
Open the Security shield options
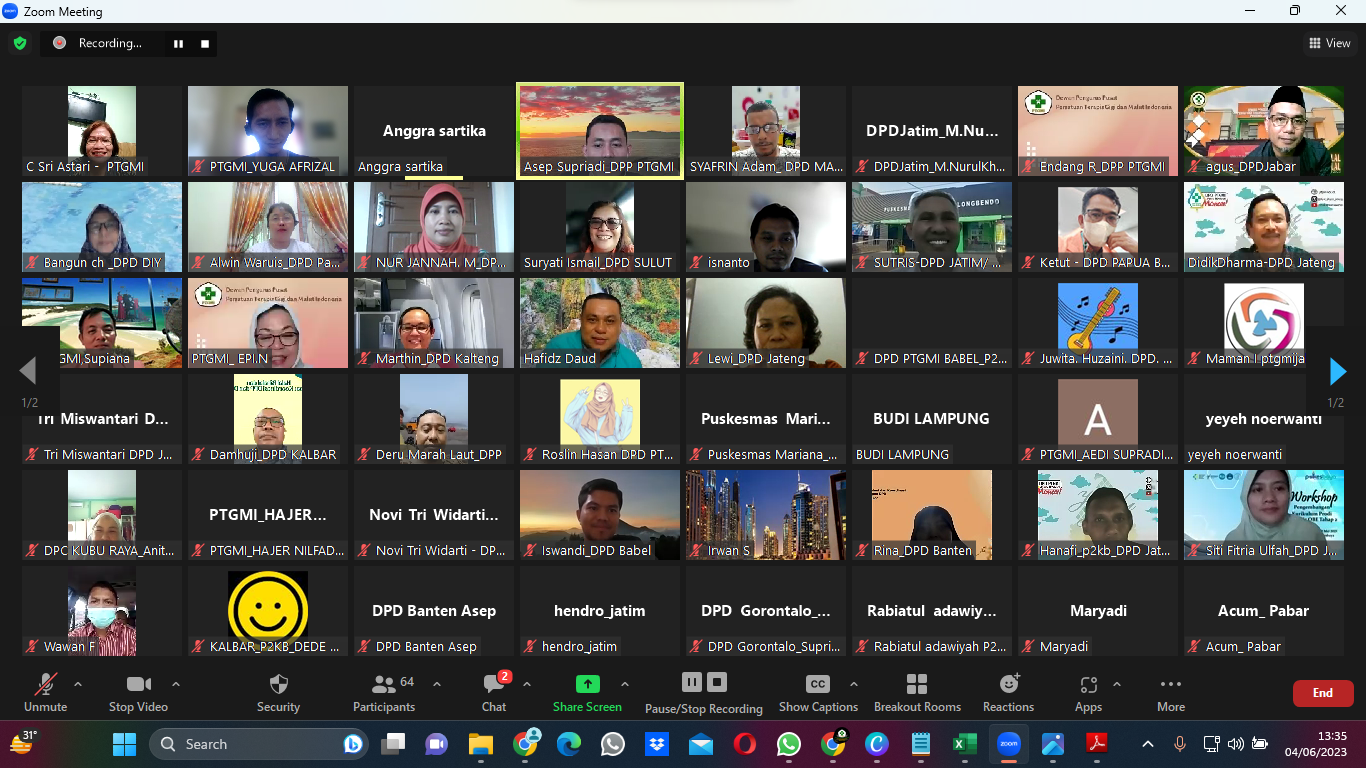[278, 693]
